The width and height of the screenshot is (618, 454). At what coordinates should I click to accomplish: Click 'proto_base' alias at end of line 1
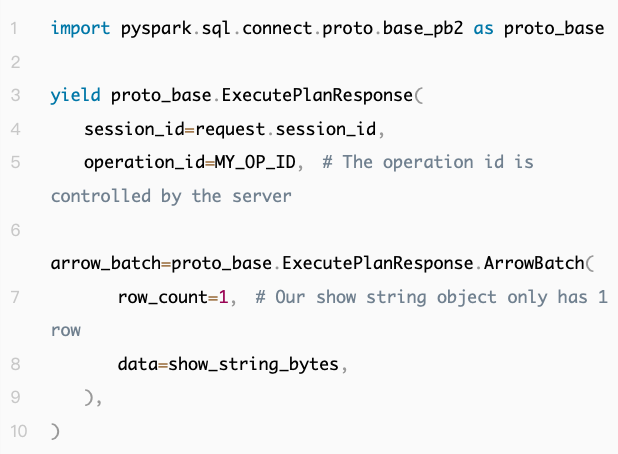(554, 29)
